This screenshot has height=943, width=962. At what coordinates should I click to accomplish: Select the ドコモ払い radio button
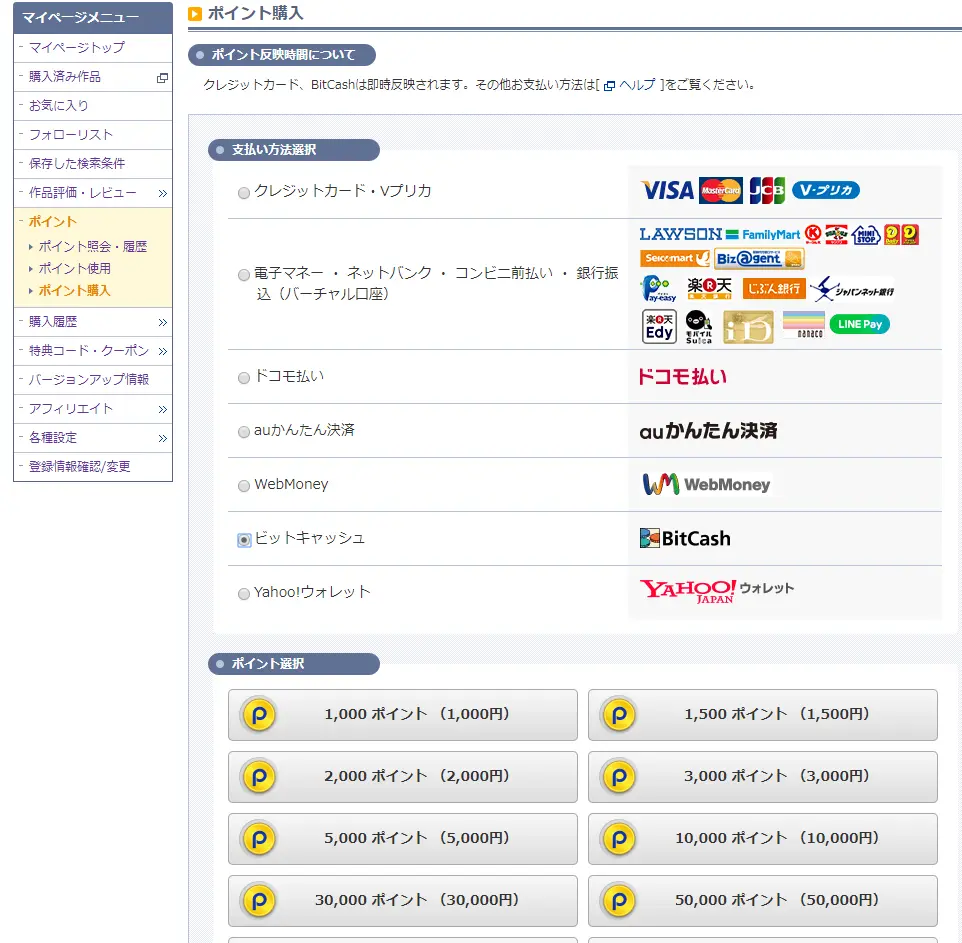pyautogui.click(x=244, y=377)
